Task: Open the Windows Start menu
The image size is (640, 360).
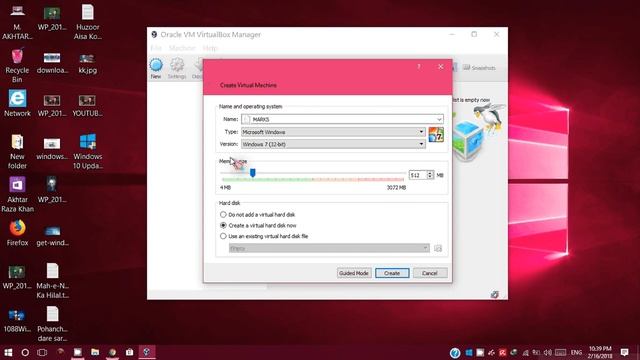Action: (8, 352)
